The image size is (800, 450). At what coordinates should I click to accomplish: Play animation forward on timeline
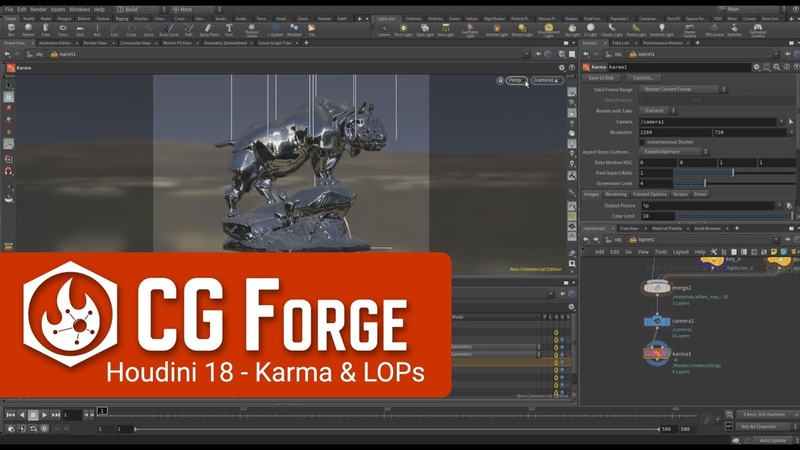44,415
